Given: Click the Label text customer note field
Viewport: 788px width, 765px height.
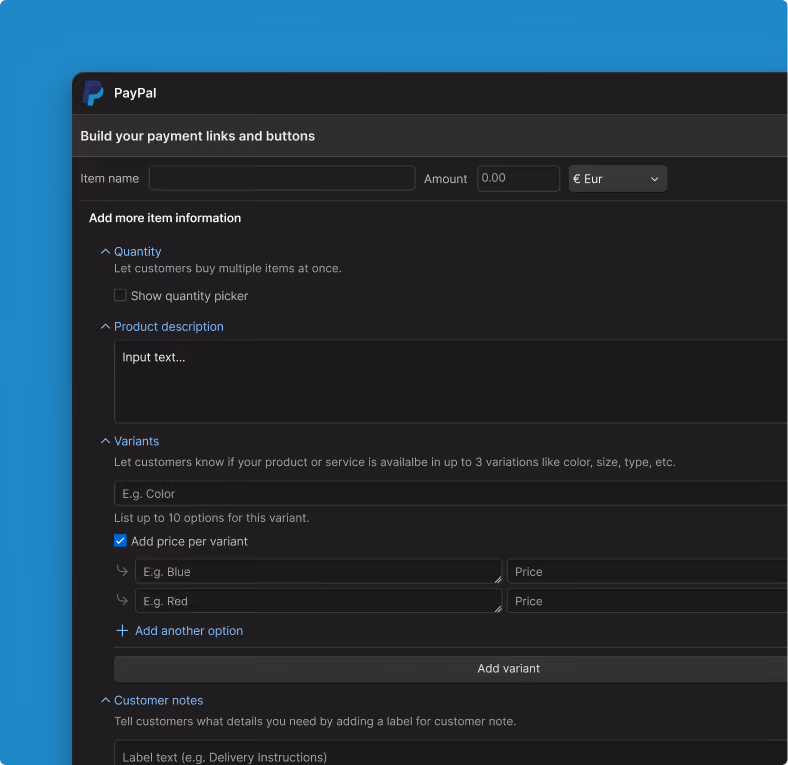Looking at the screenshot, I should (x=451, y=752).
